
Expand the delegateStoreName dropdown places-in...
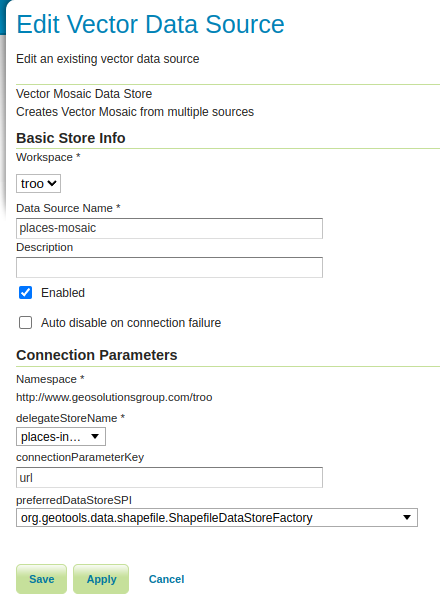point(61,437)
